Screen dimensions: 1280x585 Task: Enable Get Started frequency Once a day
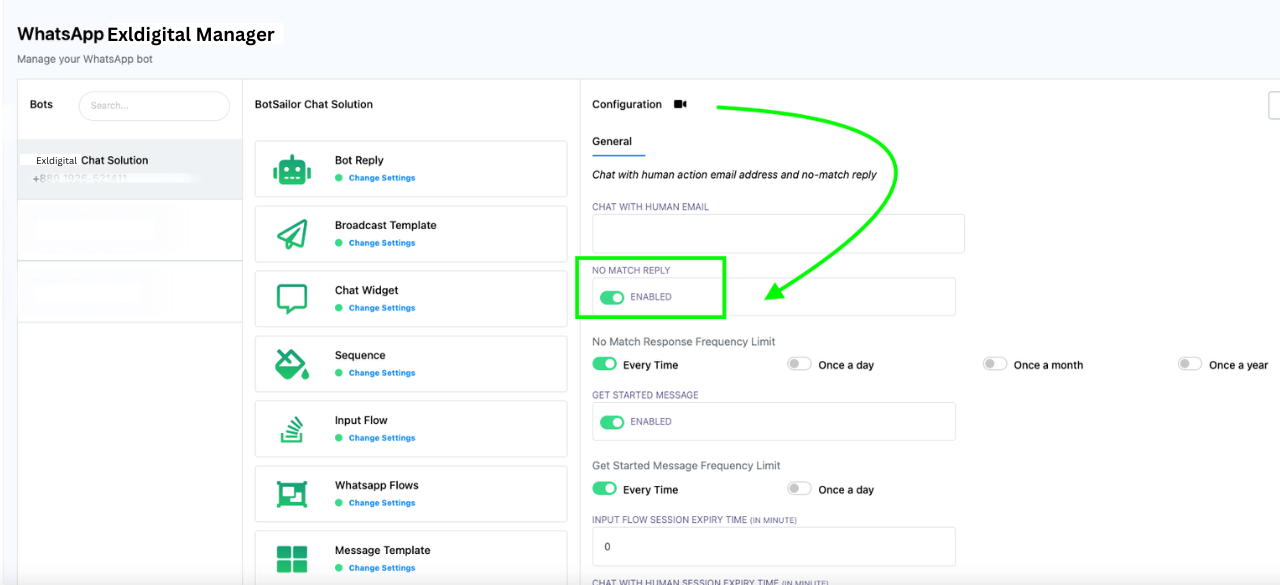click(x=799, y=489)
